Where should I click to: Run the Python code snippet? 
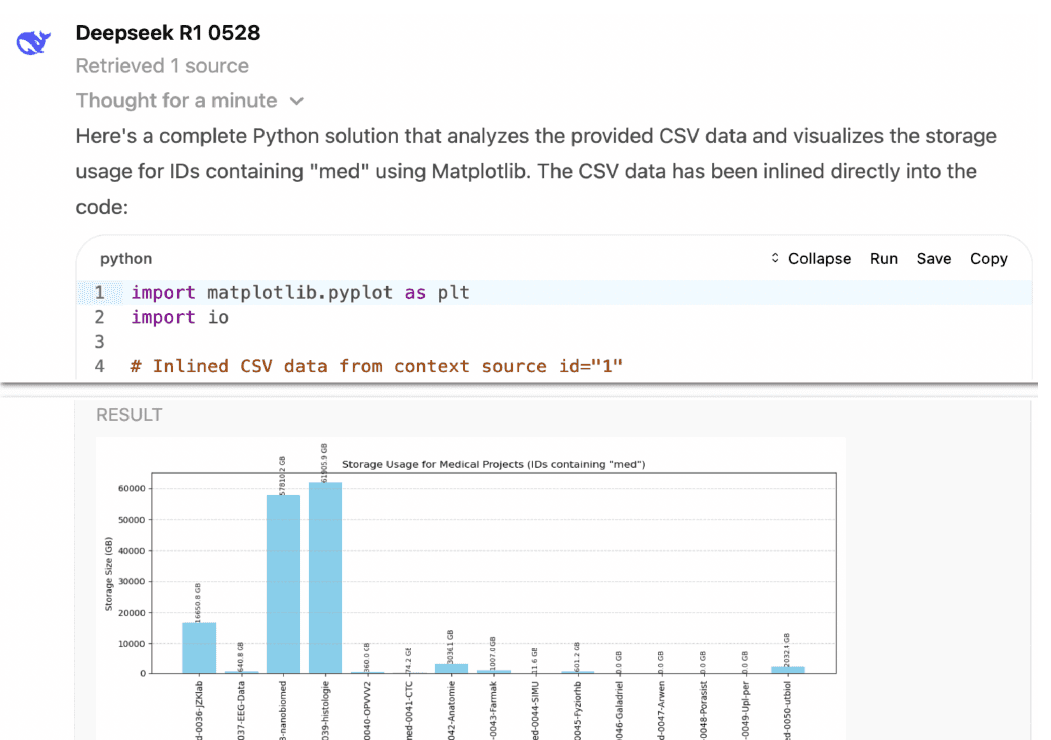point(884,258)
